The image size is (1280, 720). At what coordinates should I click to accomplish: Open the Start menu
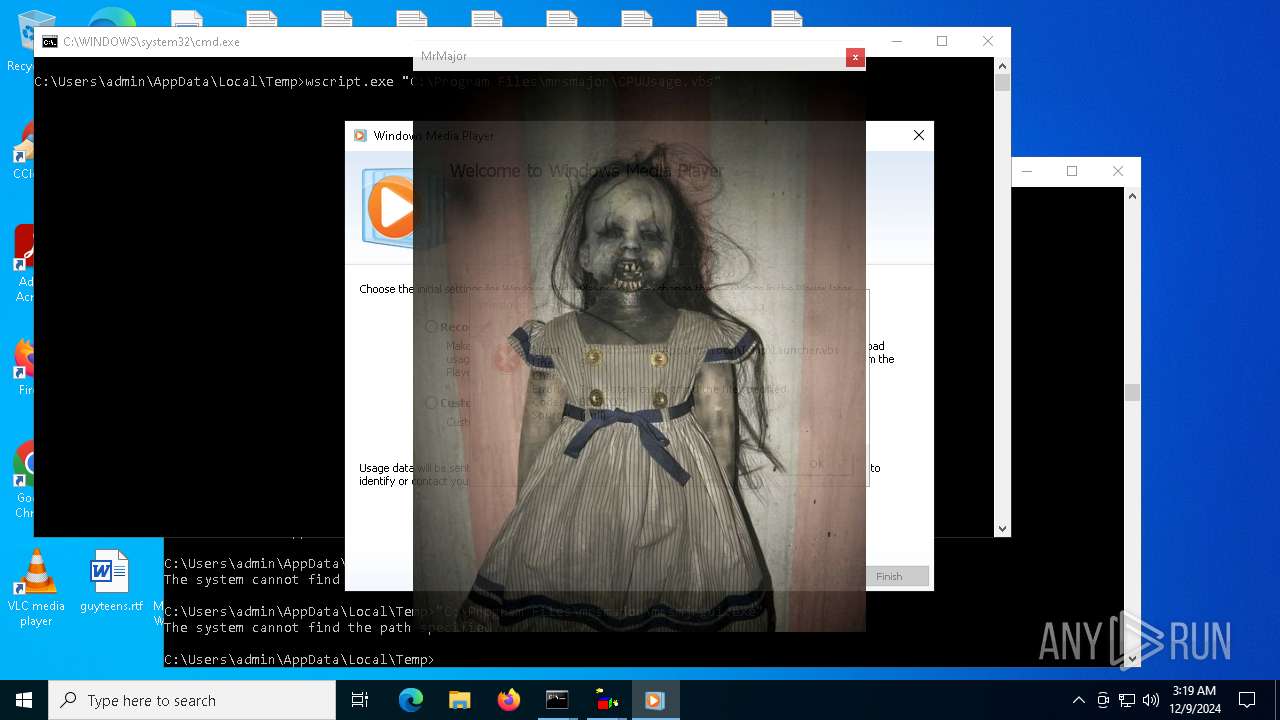tap(24, 700)
